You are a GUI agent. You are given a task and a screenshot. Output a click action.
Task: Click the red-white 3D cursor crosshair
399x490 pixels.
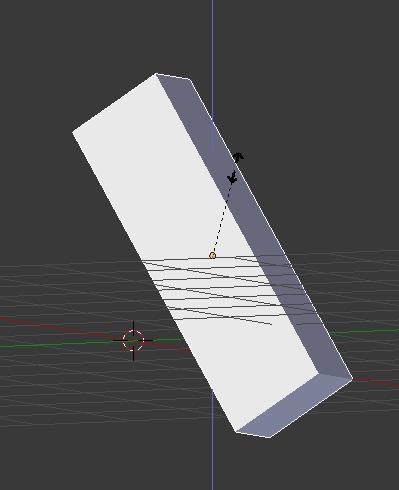pyautogui.click(x=133, y=340)
